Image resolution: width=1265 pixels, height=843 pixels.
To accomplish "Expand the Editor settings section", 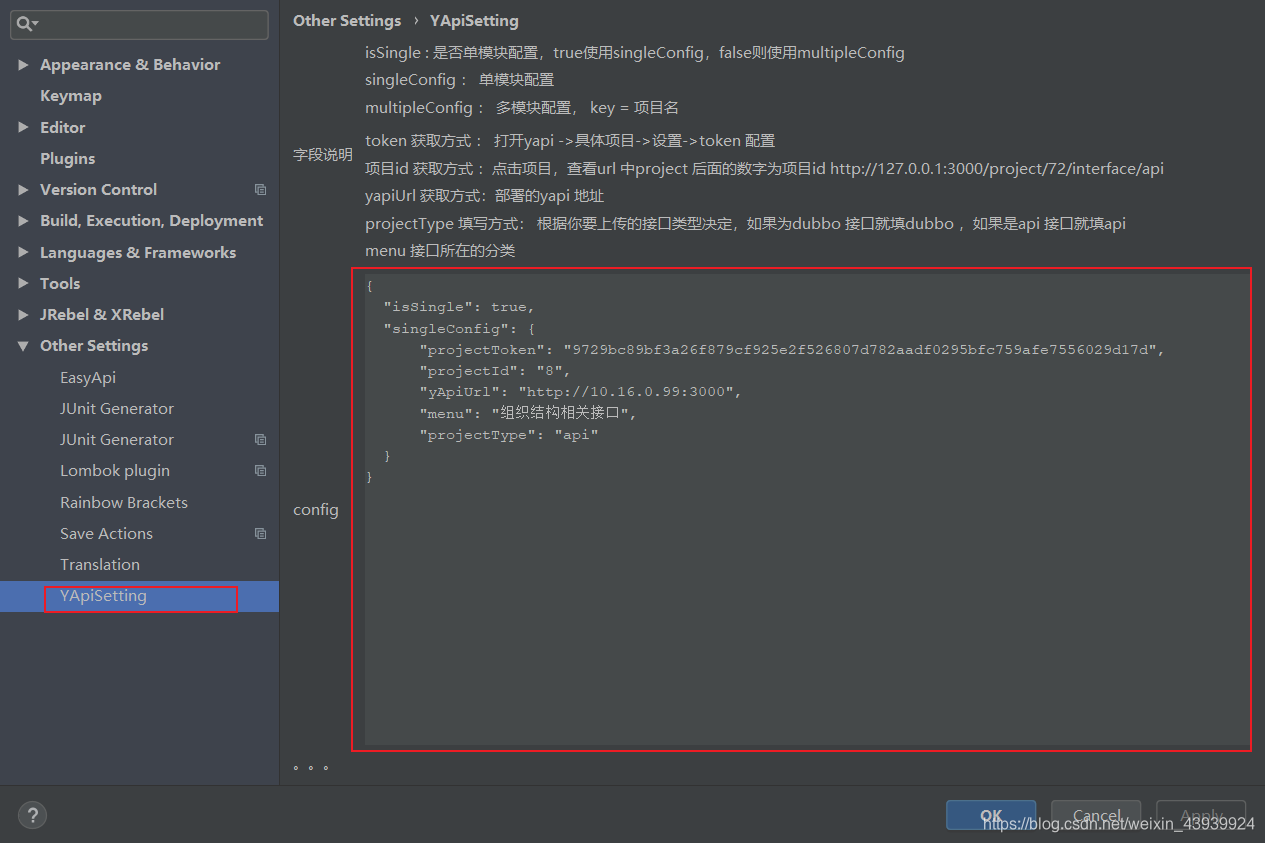I will point(23,128).
